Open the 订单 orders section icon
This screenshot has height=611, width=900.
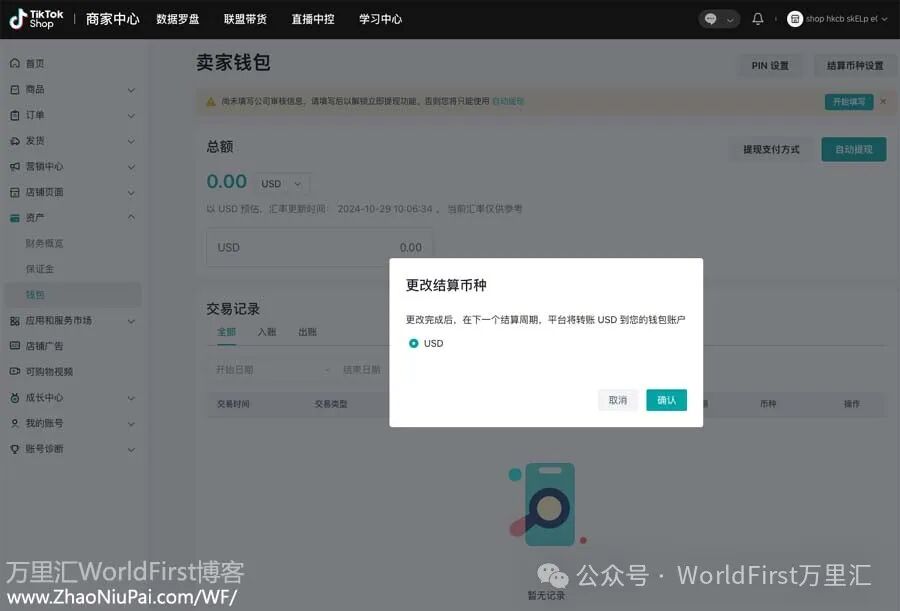point(15,115)
